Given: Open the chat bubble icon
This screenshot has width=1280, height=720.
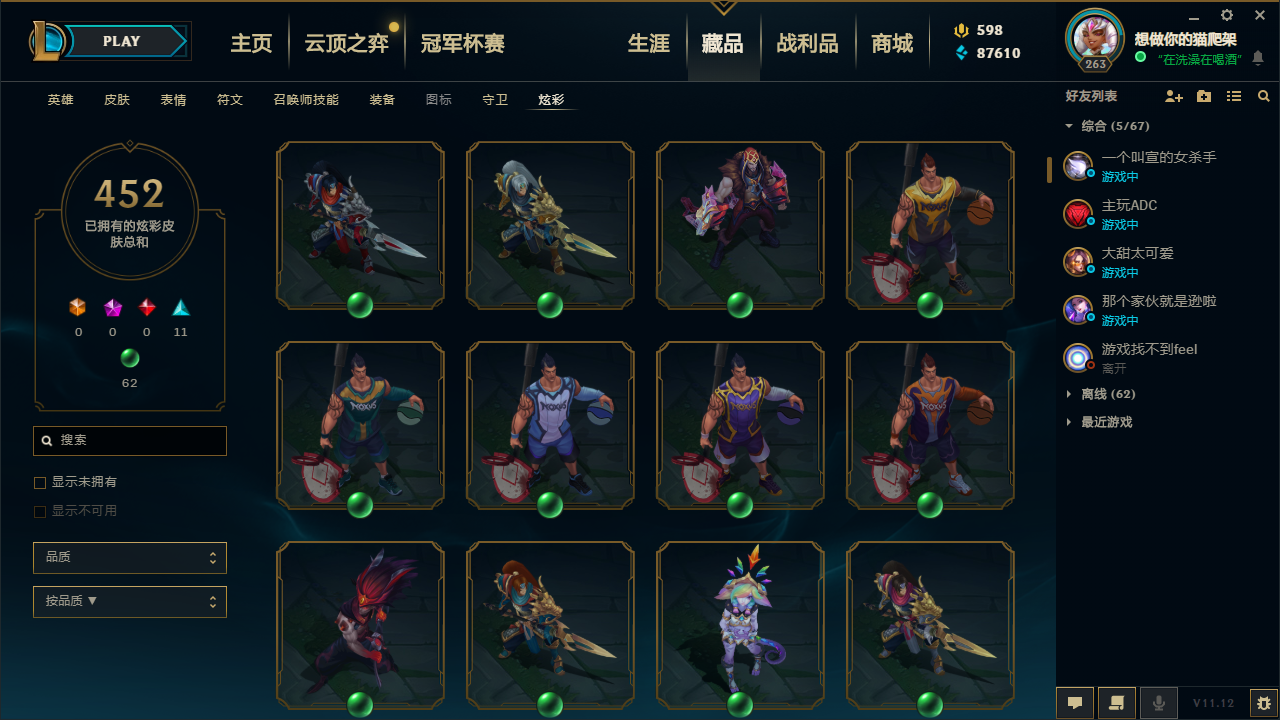Looking at the screenshot, I should [1075, 703].
